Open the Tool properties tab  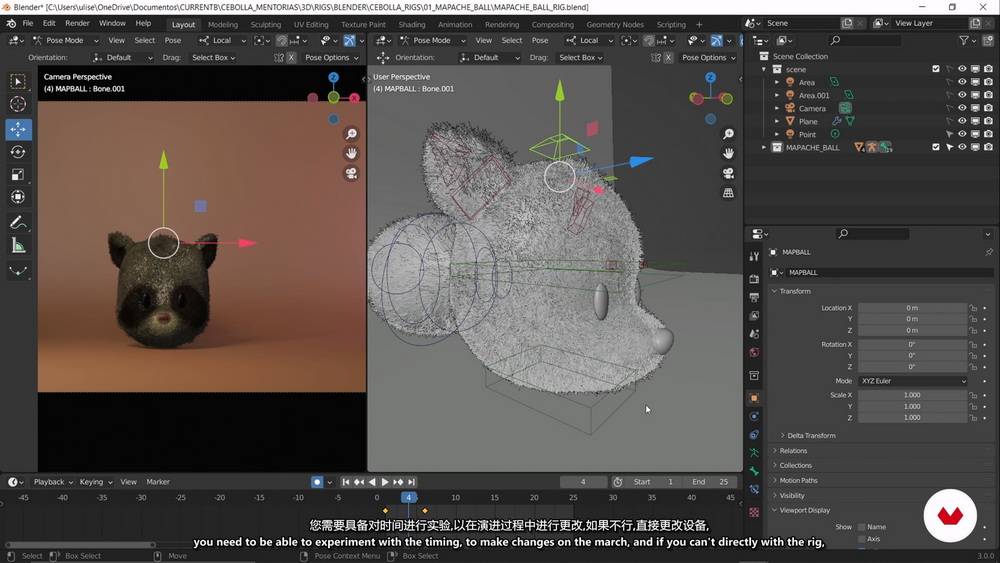coord(754,256)
